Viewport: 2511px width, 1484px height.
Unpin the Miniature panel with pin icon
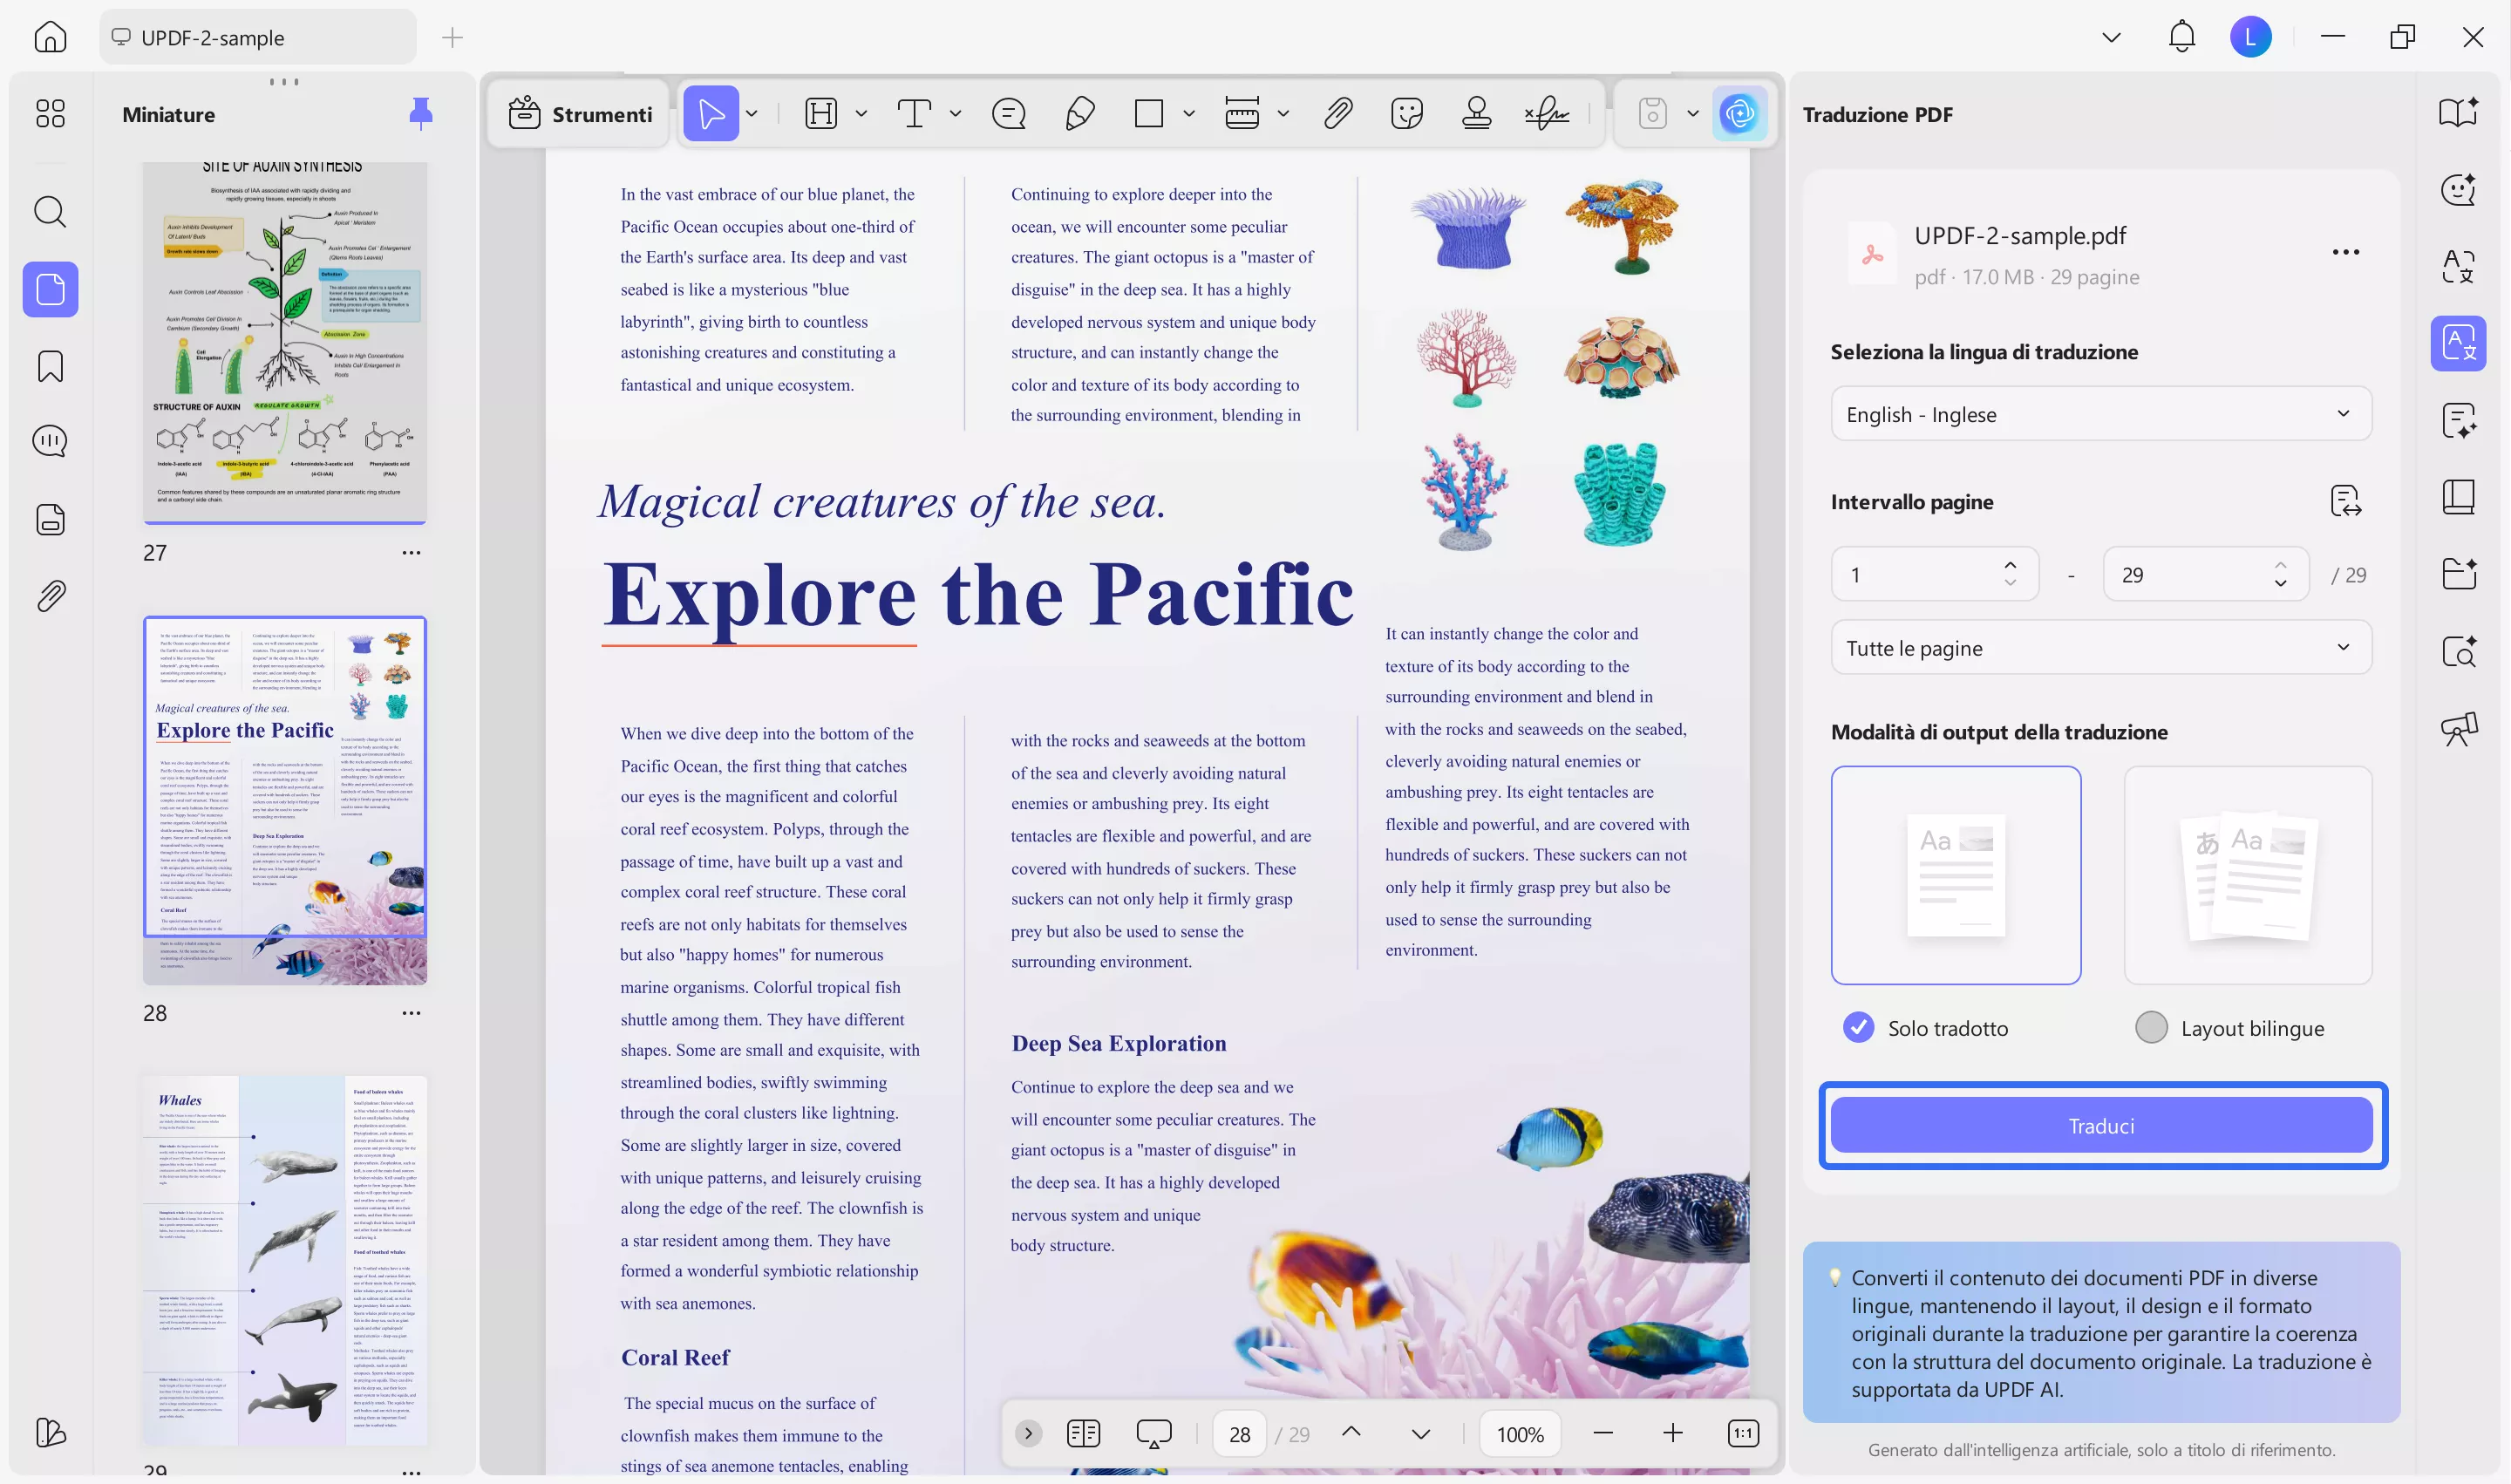tap(421, 114)
